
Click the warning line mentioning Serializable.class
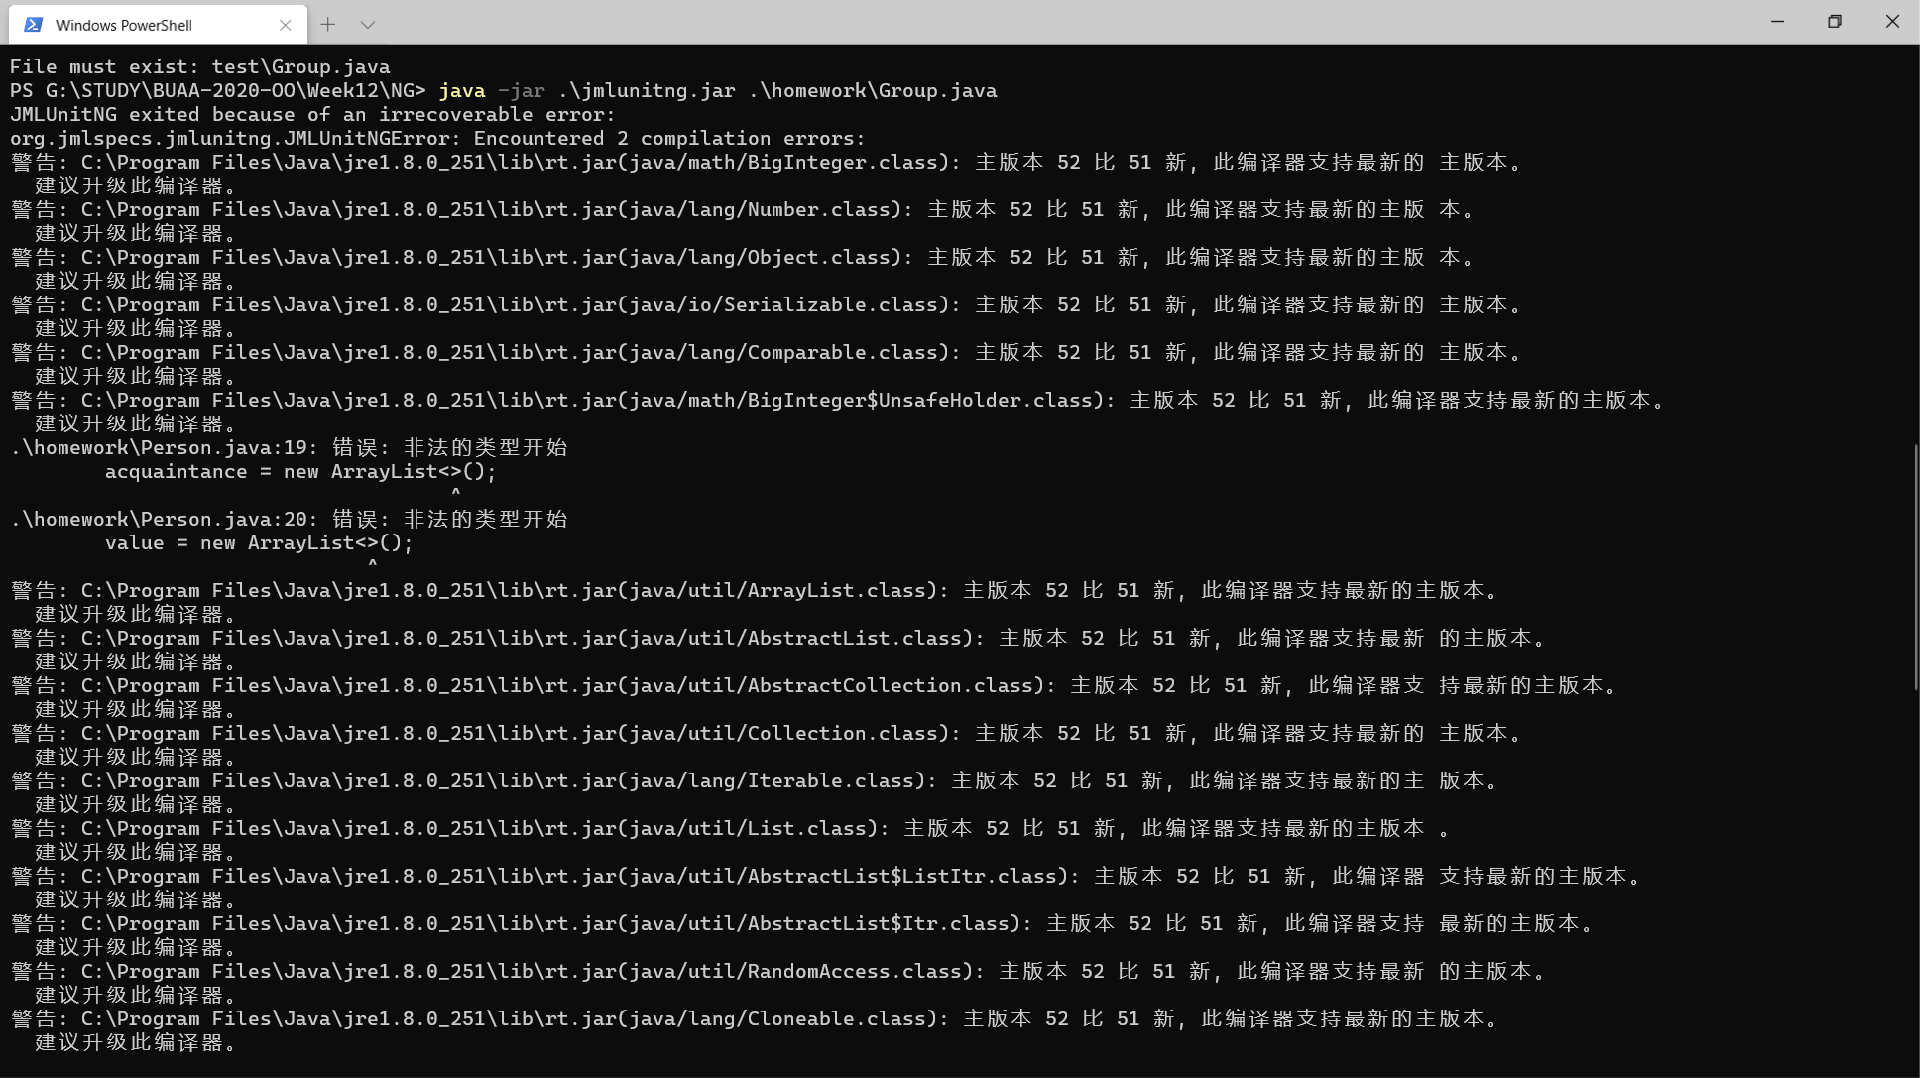(x=768, y=305)
